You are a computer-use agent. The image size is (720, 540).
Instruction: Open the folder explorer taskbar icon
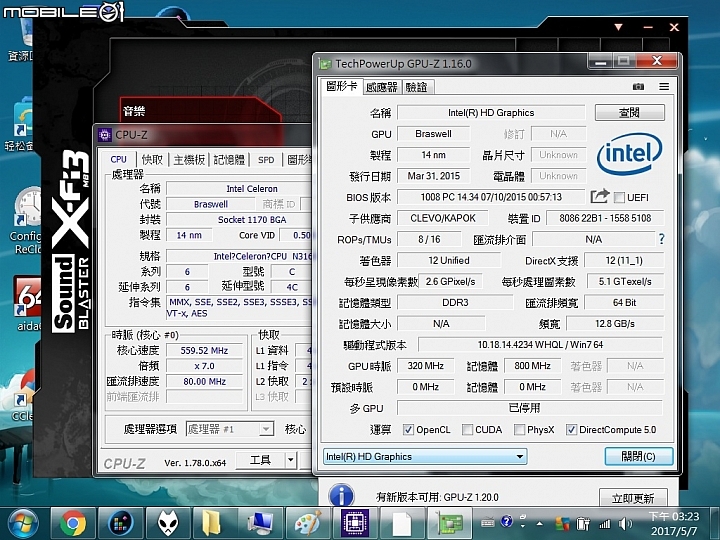tap(214, 523)
